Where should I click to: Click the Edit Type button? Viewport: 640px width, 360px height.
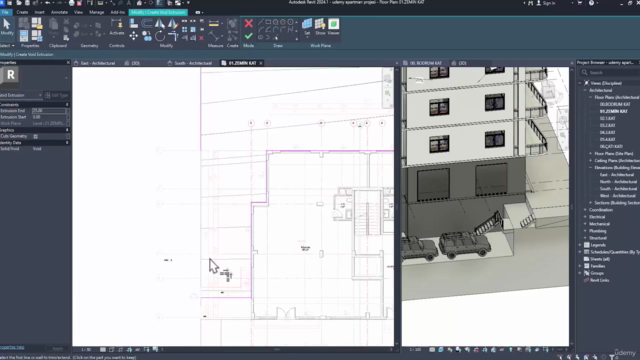tap(57, 95)
